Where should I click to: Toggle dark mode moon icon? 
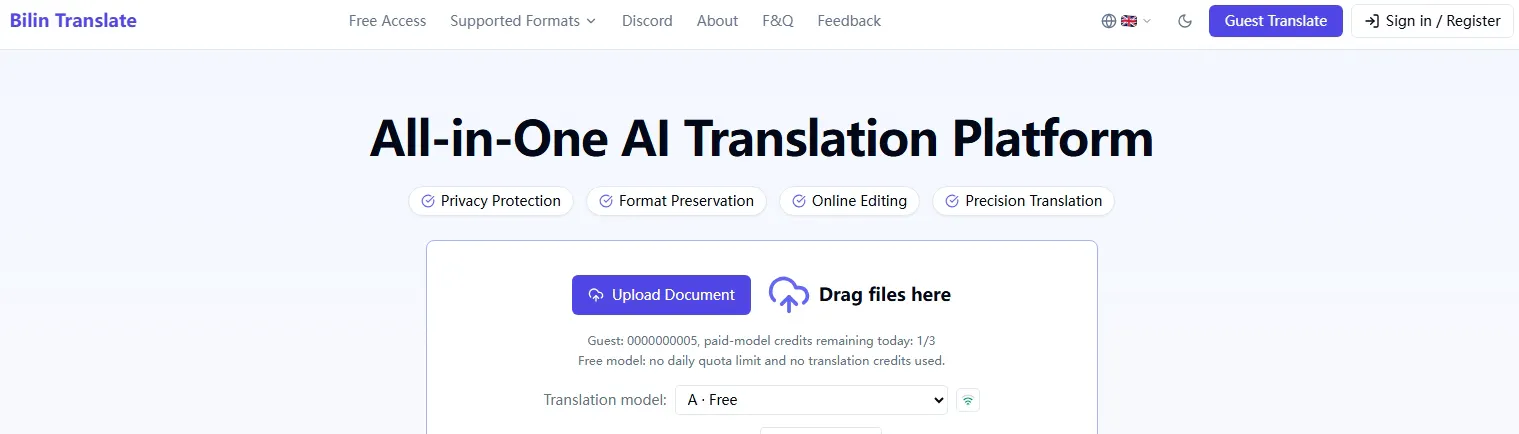(1185, 21)
